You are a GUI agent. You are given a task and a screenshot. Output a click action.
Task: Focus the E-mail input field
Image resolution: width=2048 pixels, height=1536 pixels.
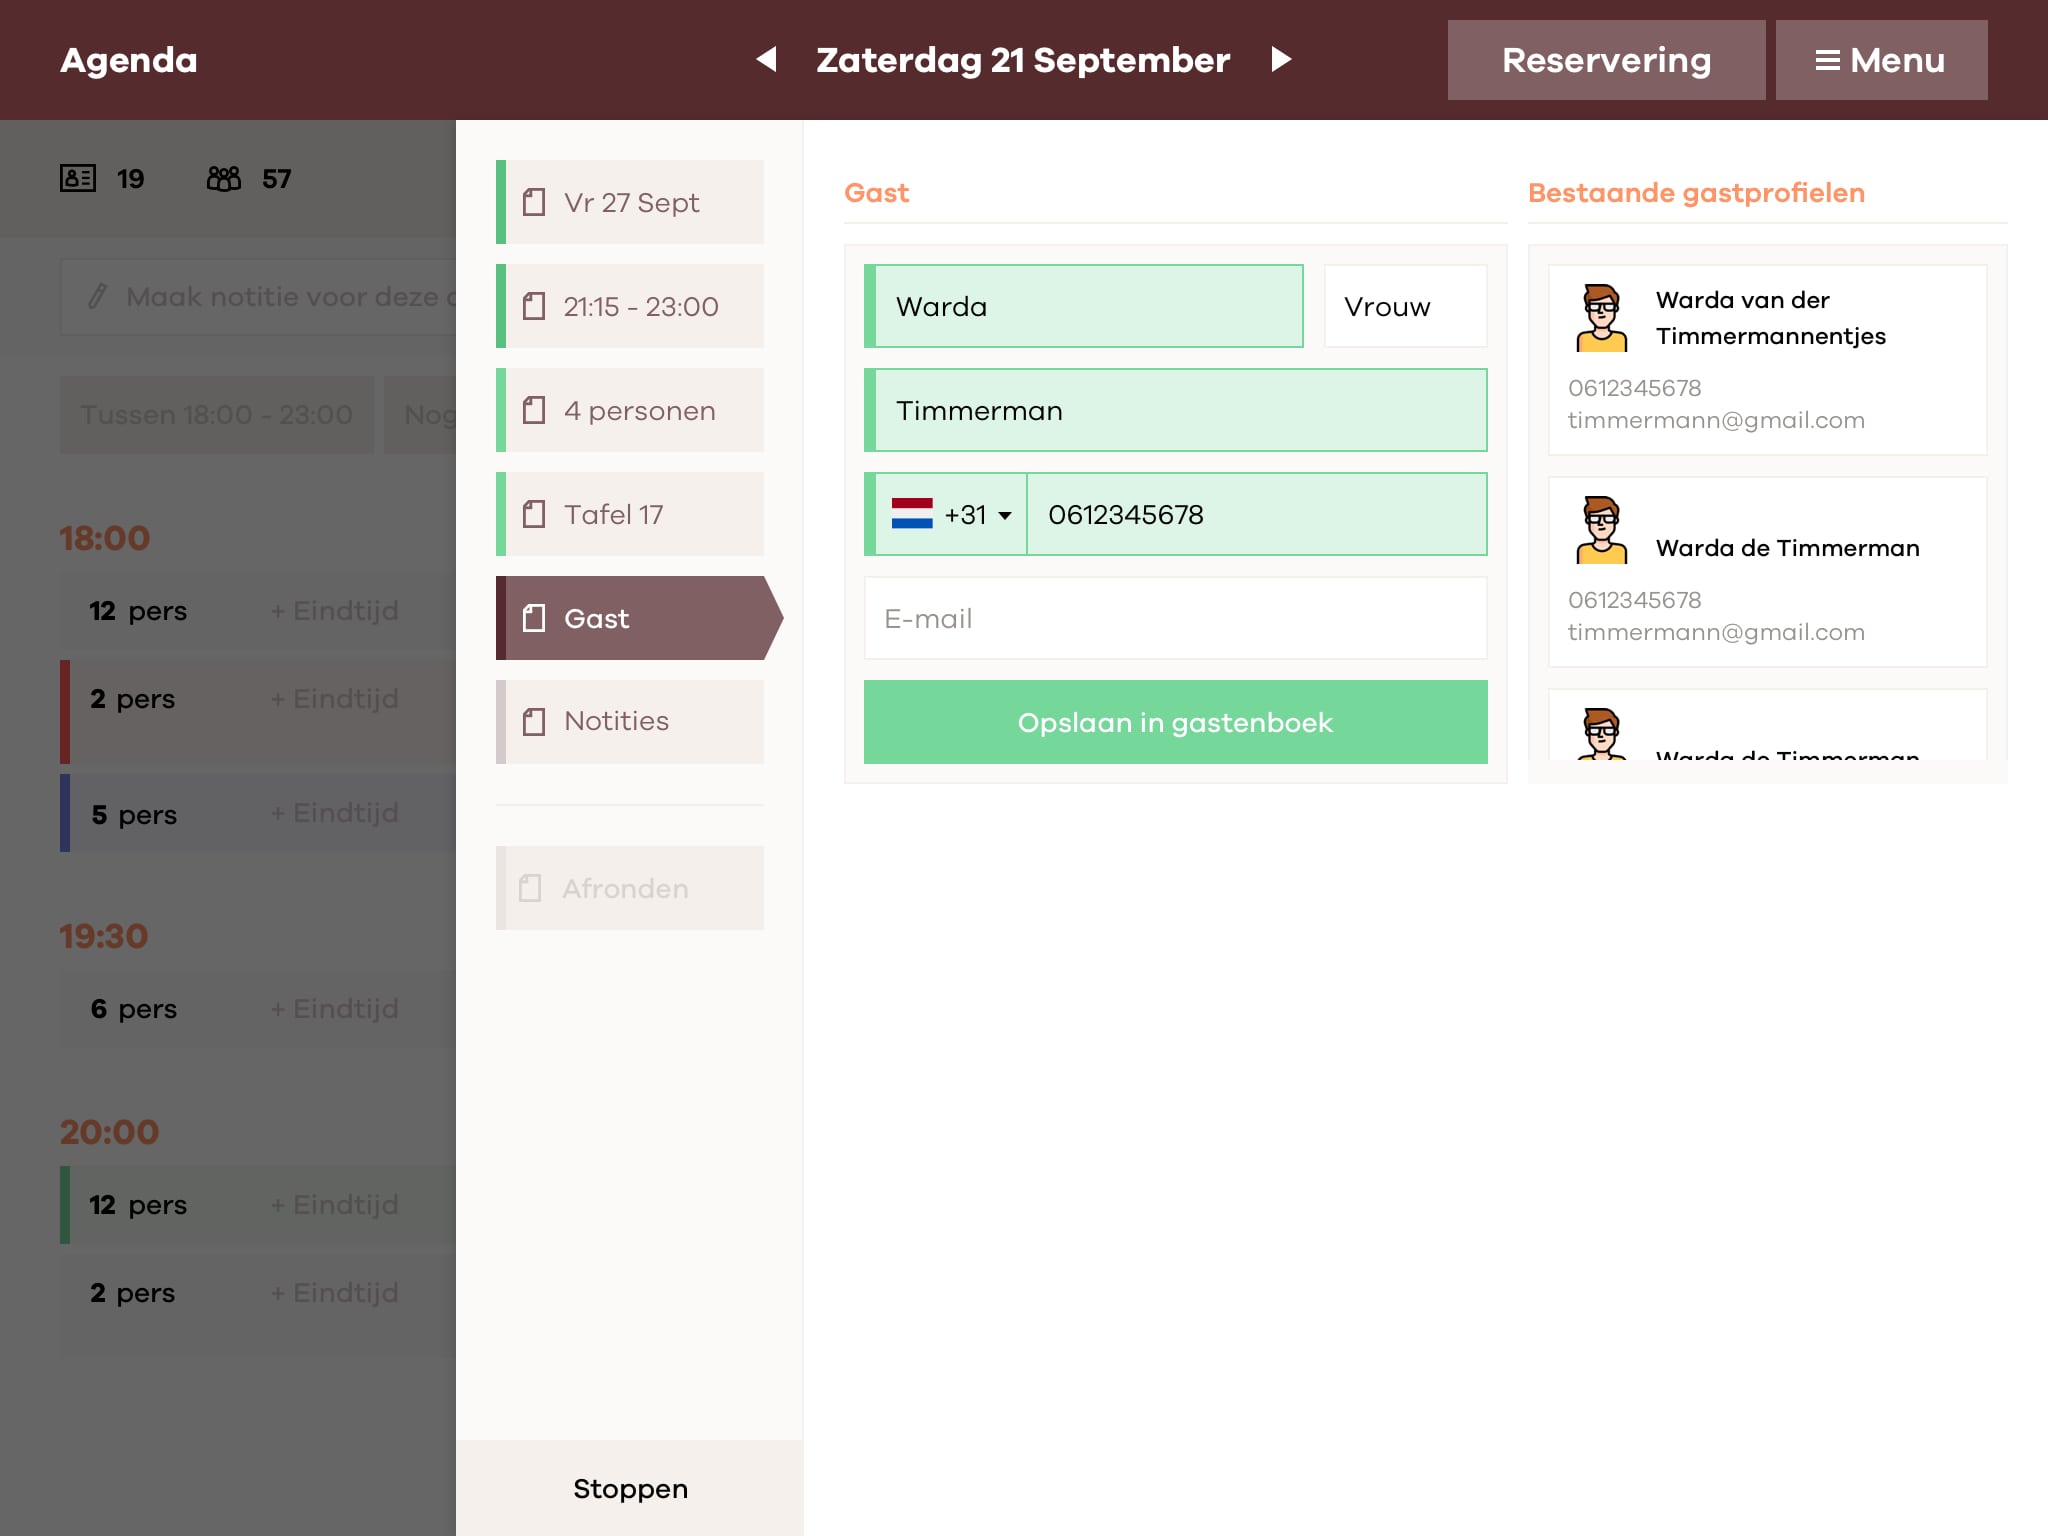click(1175, 619)
